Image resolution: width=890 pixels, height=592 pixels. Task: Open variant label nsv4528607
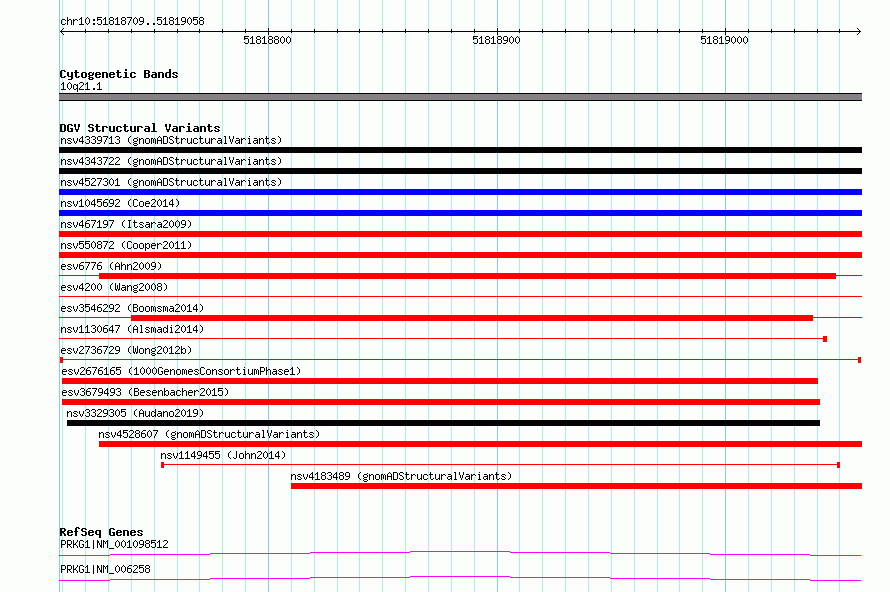209,434
